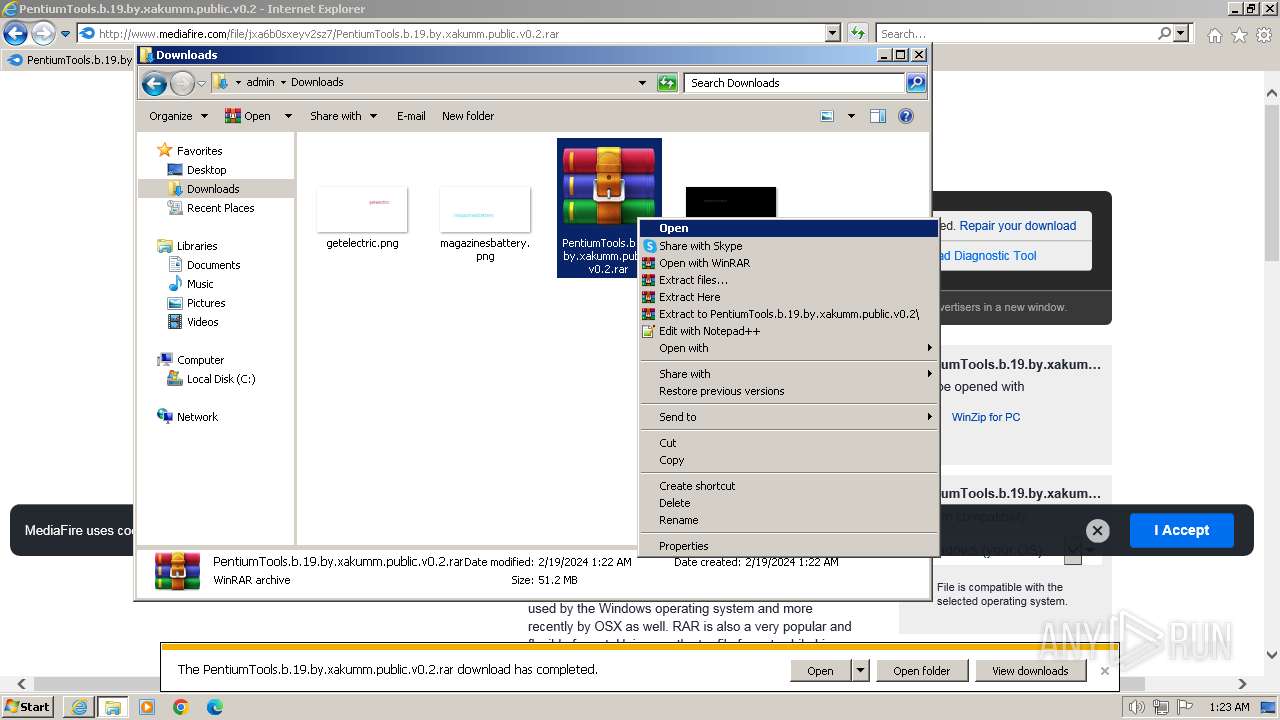The image size is (1280, 720).
Task: Open Desktop in Favorites
Action: click(x=206, y=170)
